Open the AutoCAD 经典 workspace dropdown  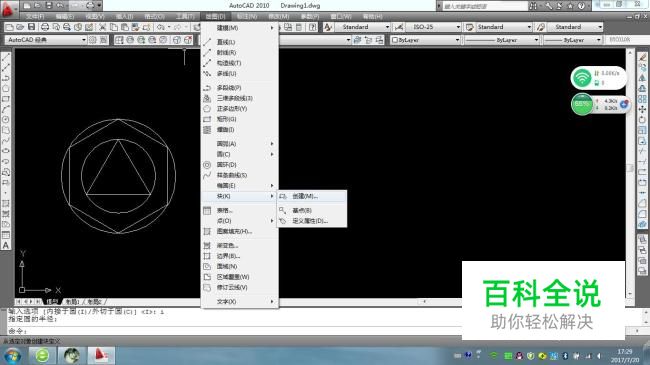point(46,40)
